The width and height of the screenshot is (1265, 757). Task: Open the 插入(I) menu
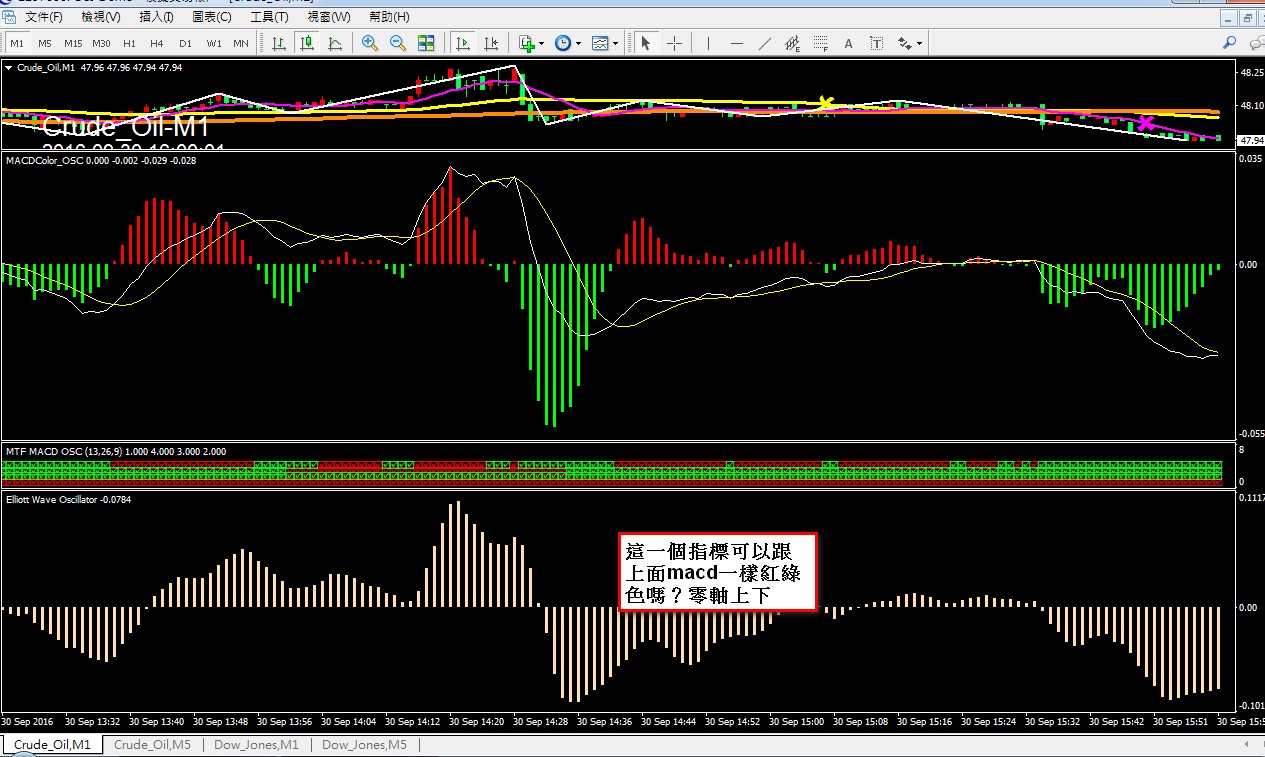click(156, 17)
